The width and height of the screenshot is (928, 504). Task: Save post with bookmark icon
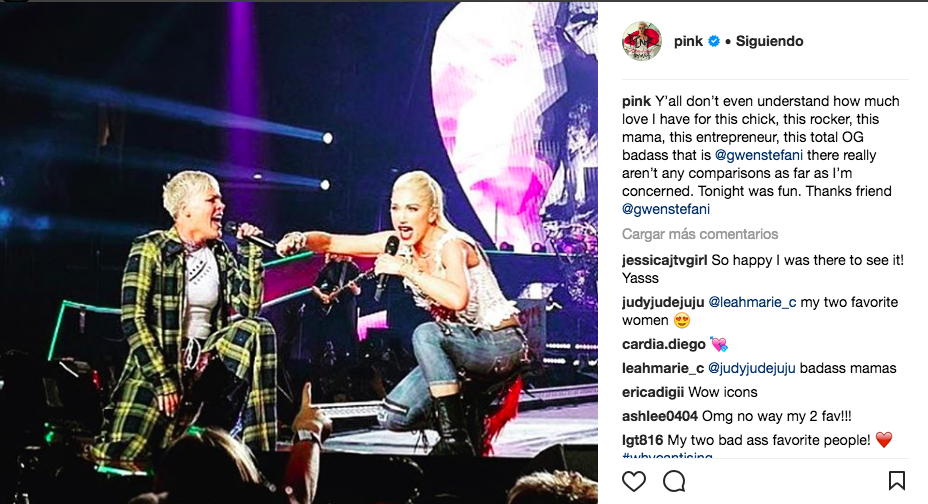tap(897, 481)
